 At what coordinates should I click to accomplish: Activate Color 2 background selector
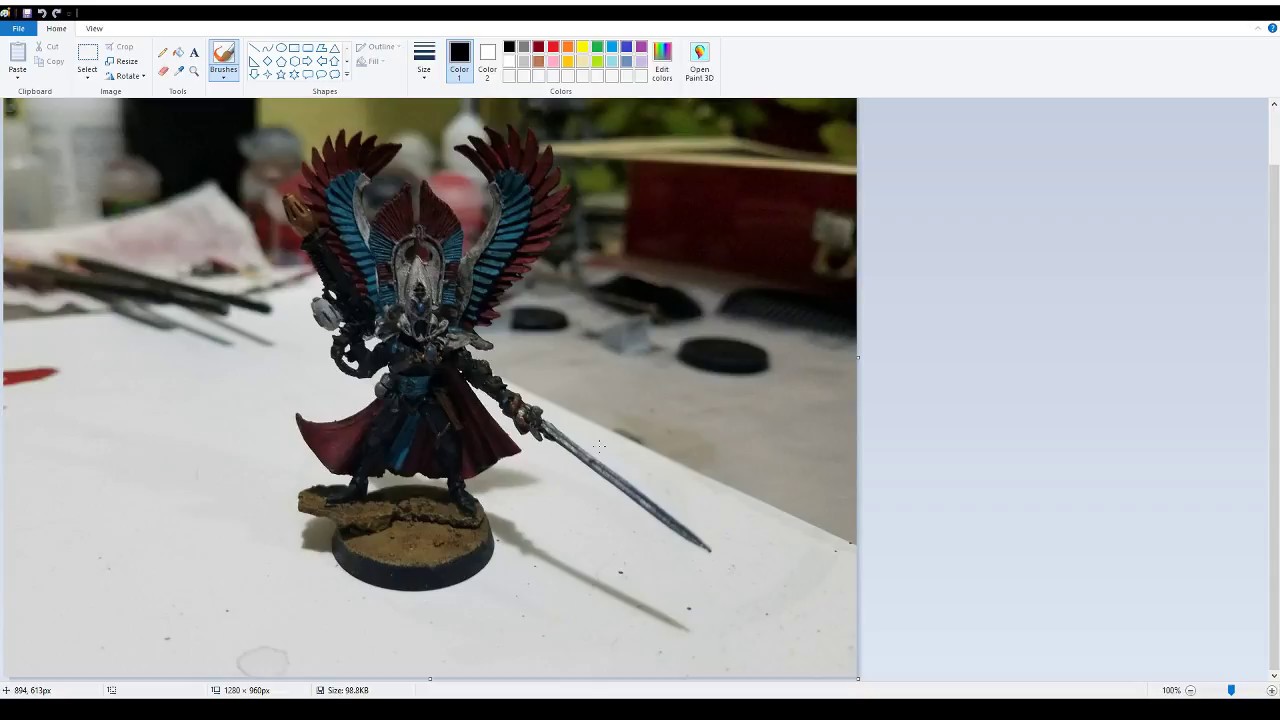(x=487, y=62)
